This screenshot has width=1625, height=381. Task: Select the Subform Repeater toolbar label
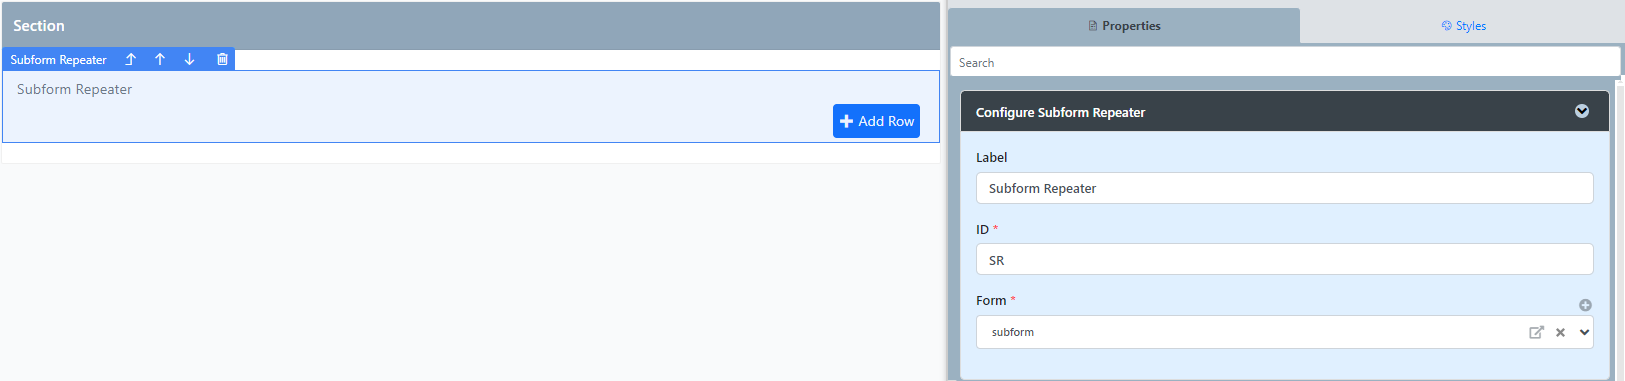59,60
